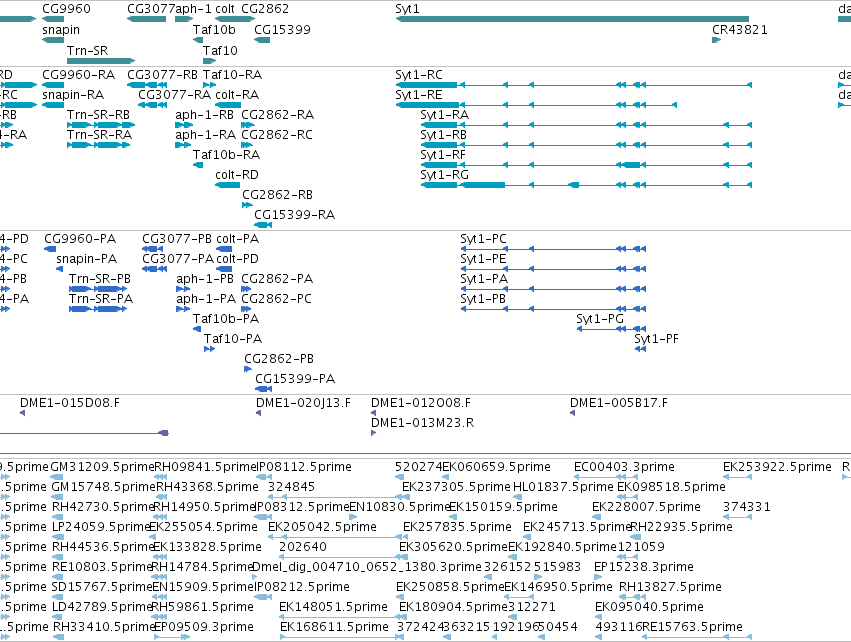
Task: Select the Syt1 gene label
Action: 407,9
